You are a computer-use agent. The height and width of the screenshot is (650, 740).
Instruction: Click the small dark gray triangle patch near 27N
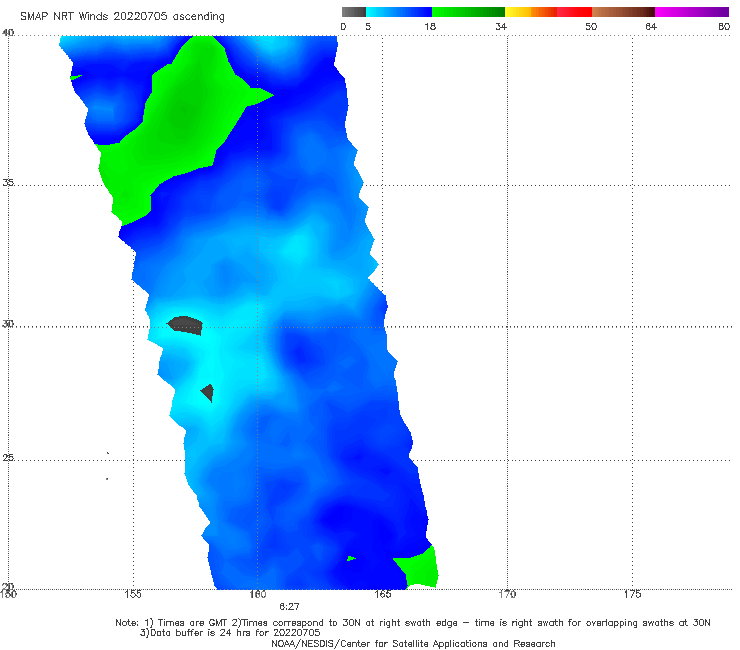208,392
